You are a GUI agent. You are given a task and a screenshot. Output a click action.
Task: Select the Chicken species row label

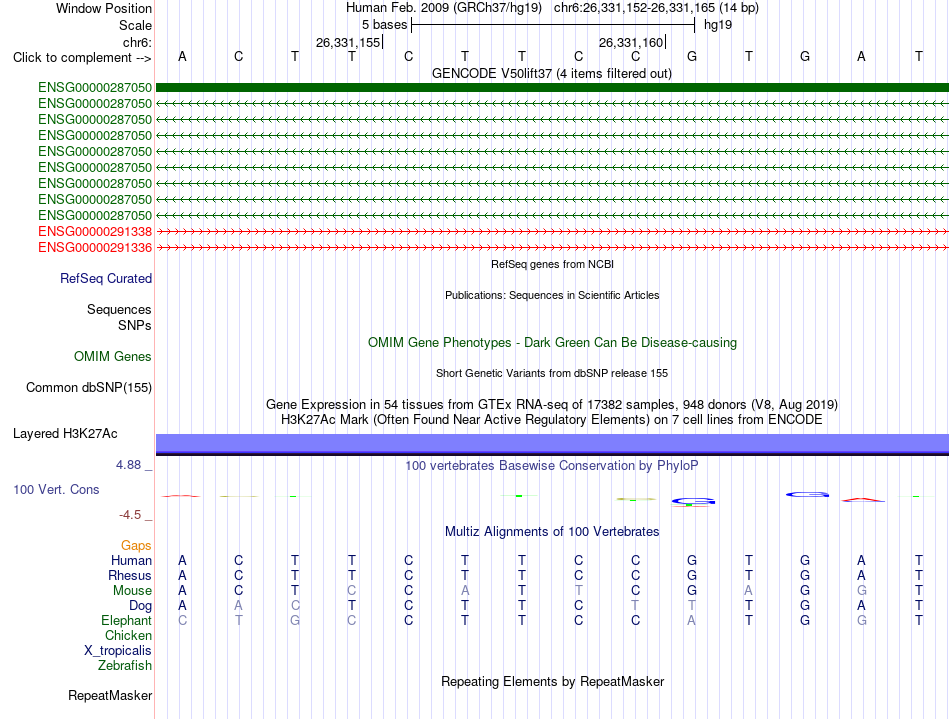click(128, 635)
